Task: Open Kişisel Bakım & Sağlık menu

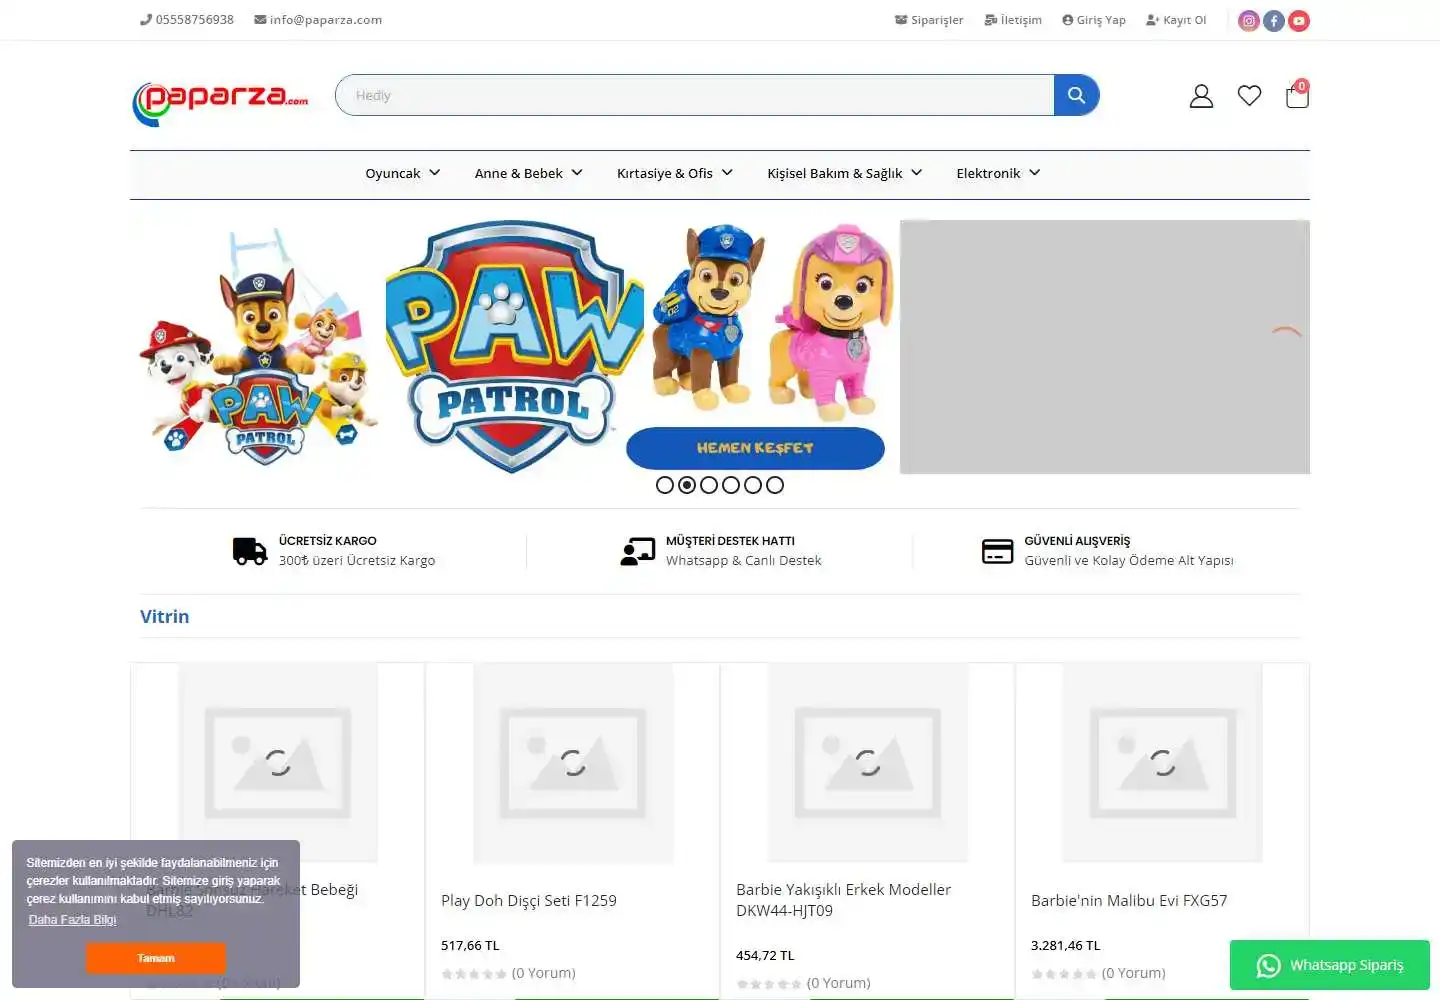Action: point(835,173)
